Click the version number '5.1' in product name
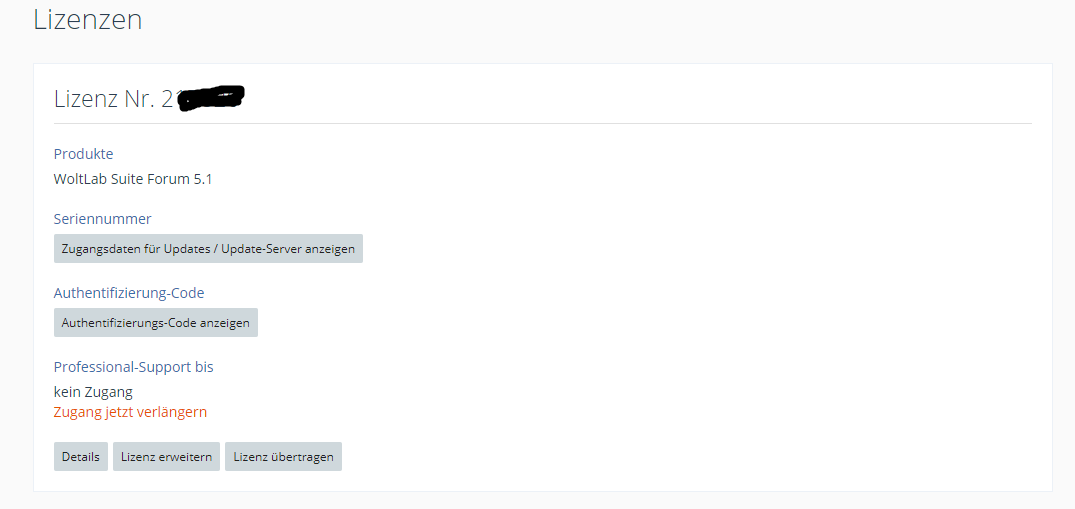 click(x=201, y=179)
